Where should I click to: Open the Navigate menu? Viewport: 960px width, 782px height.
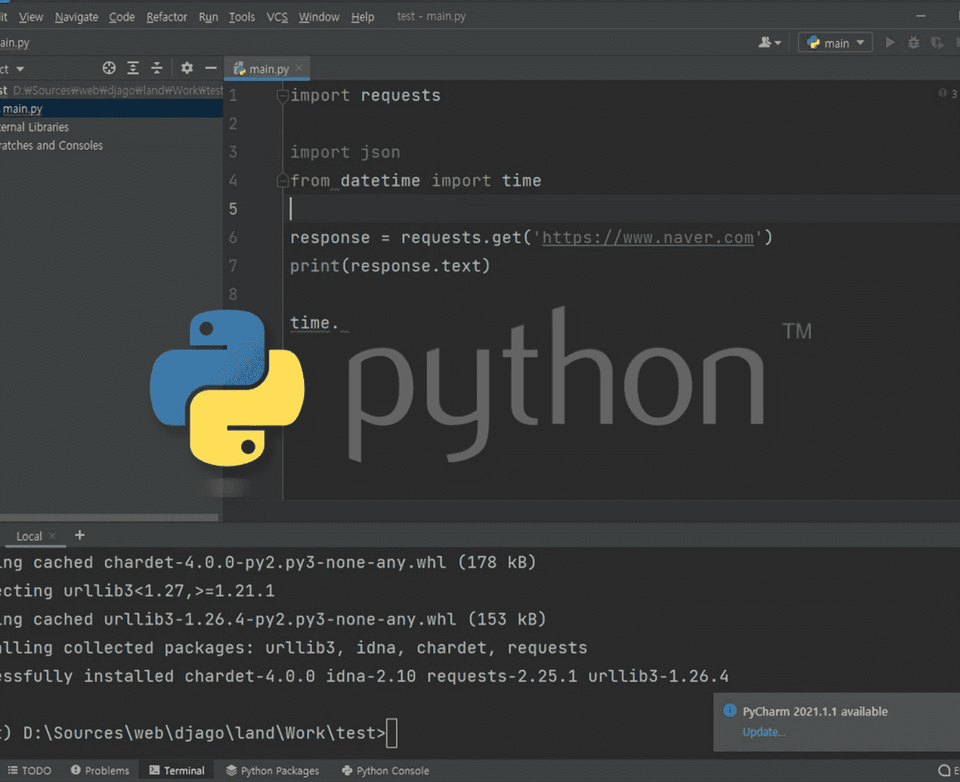coord(77,17)
